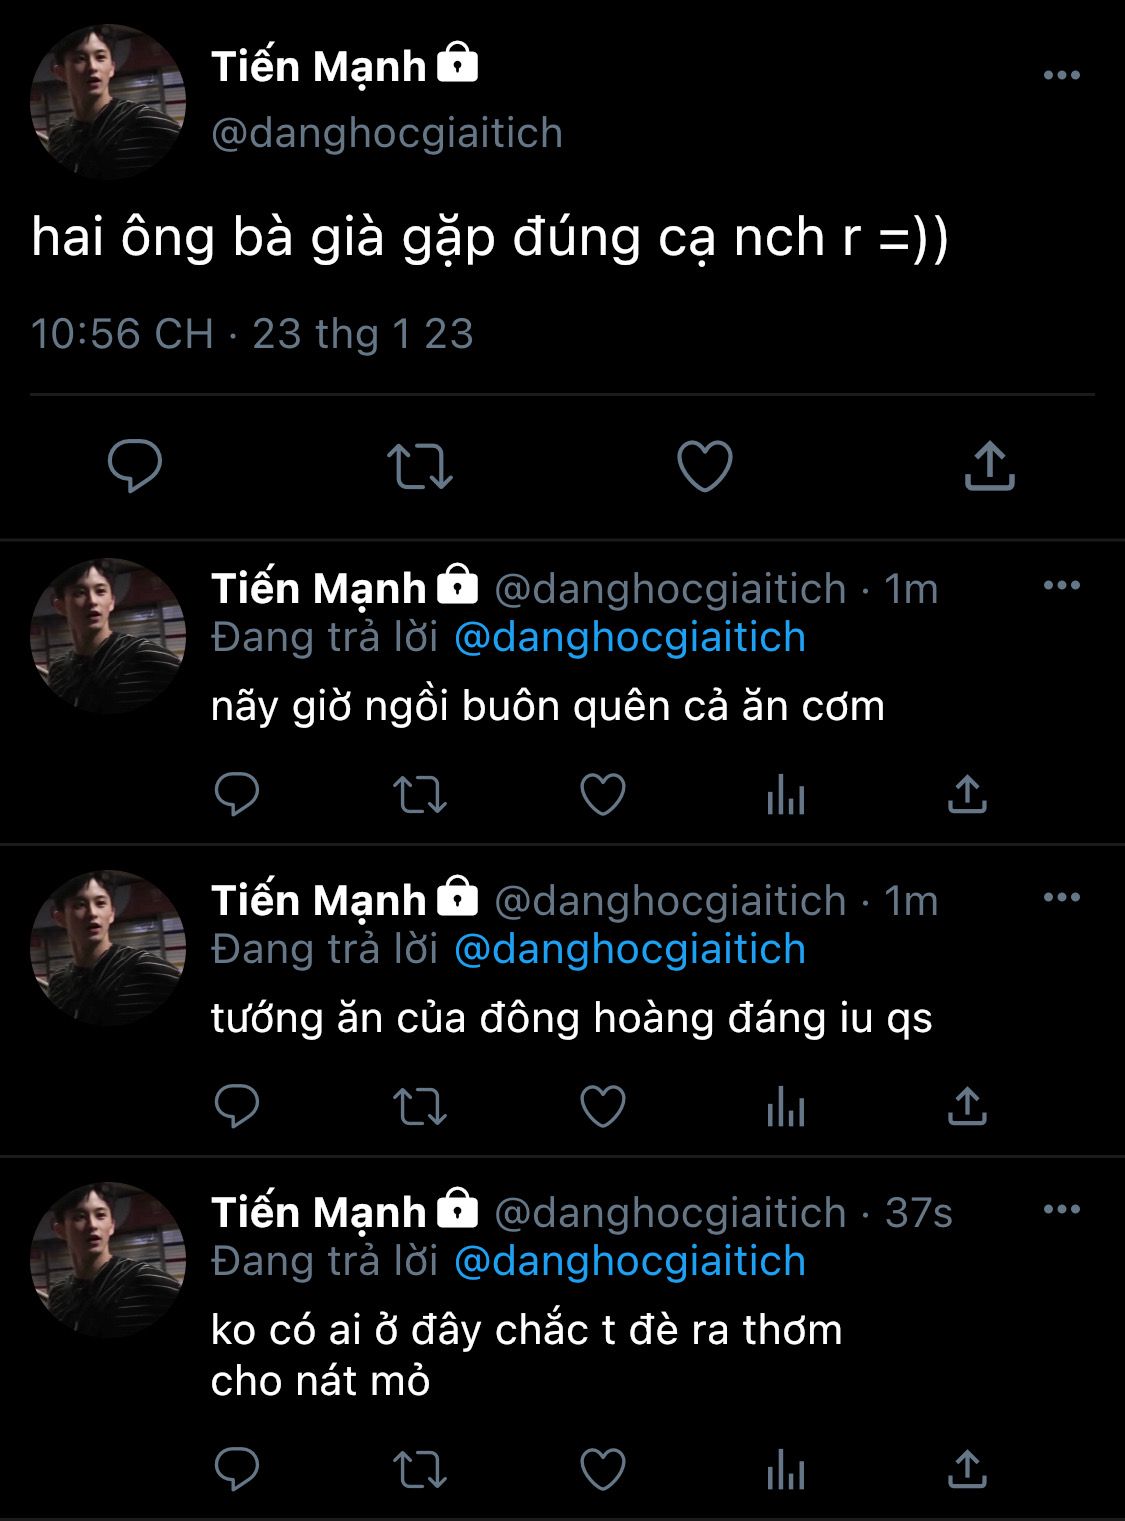Like the main tweet
Image resolution: width=1125 pixels, height=1521 pixels.
pyautogui.click(x=705, y=466)
